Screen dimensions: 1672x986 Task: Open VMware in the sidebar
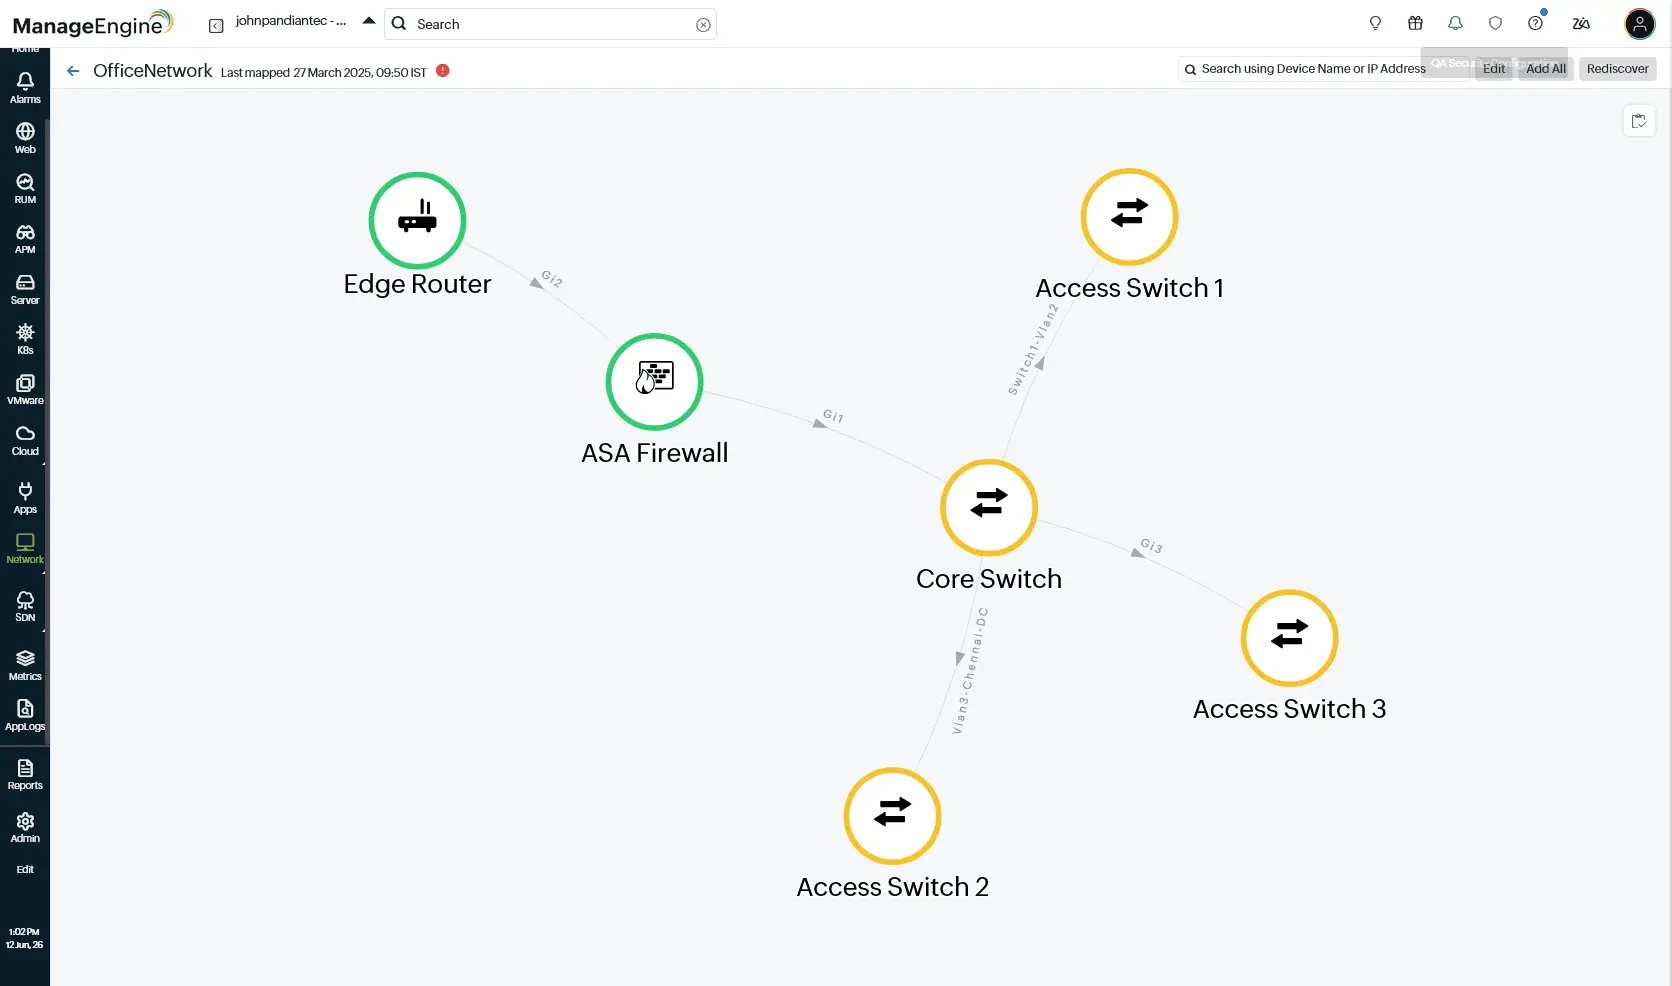point(25,389)
